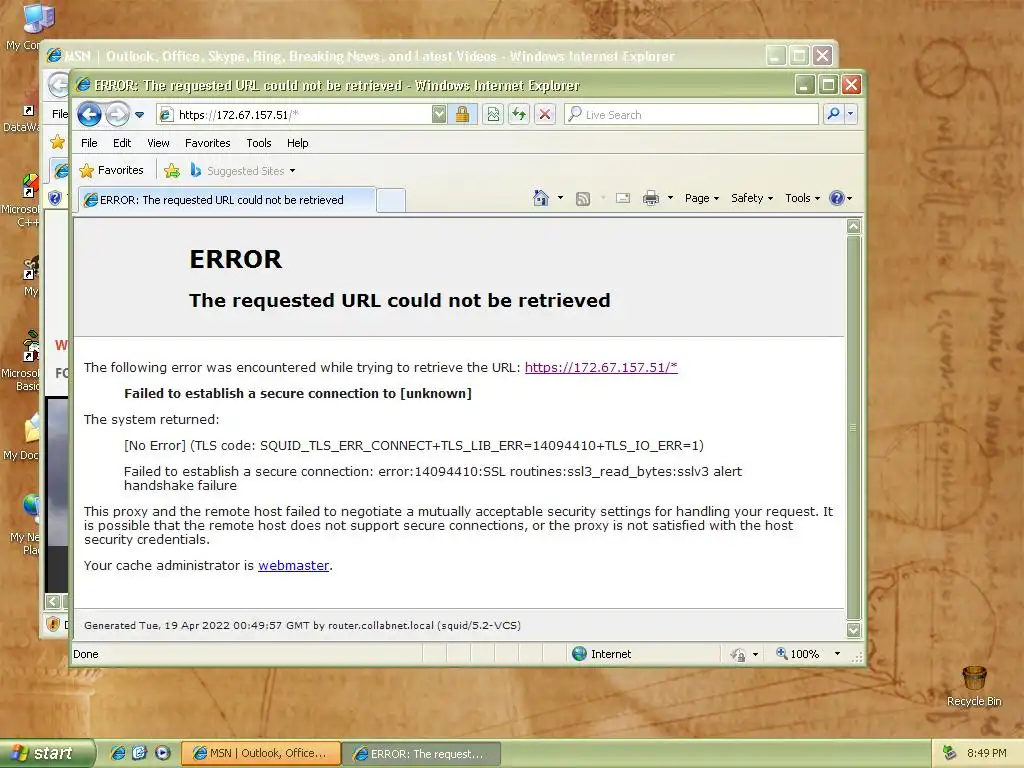Click the Live Search input box

tap(692, 115)
